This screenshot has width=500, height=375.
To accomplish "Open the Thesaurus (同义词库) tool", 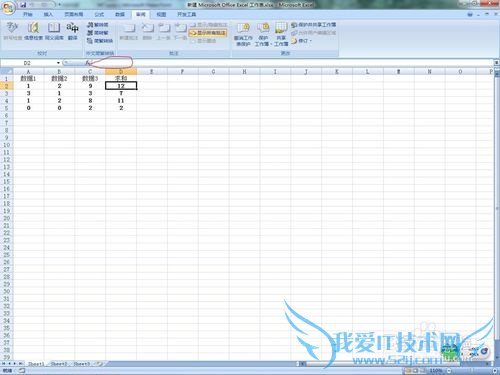I will pyautogui.click(x=54, y=31).
